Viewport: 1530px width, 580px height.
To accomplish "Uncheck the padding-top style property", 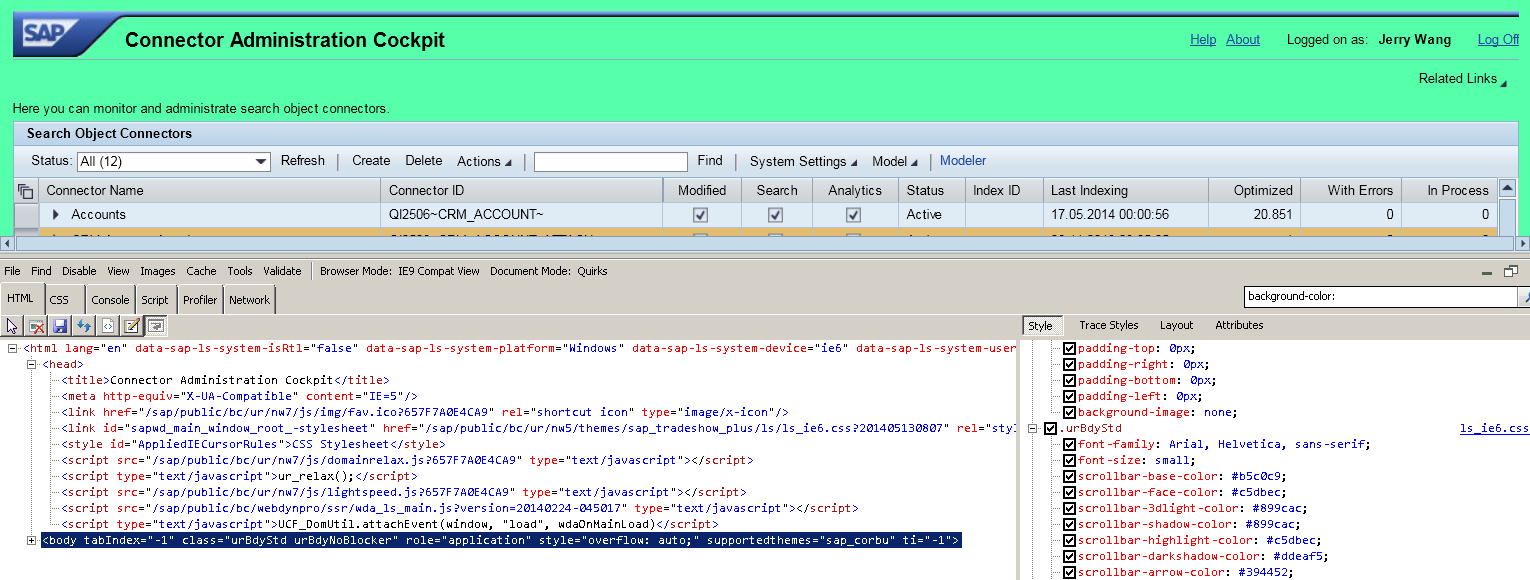I will click(1069, 348).
